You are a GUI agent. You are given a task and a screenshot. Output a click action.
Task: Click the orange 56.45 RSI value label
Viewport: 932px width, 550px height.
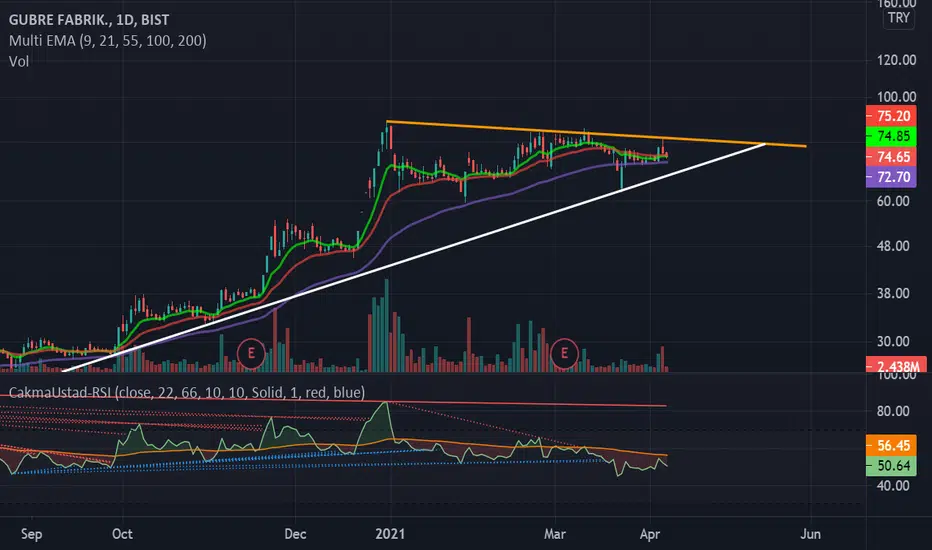890,445
